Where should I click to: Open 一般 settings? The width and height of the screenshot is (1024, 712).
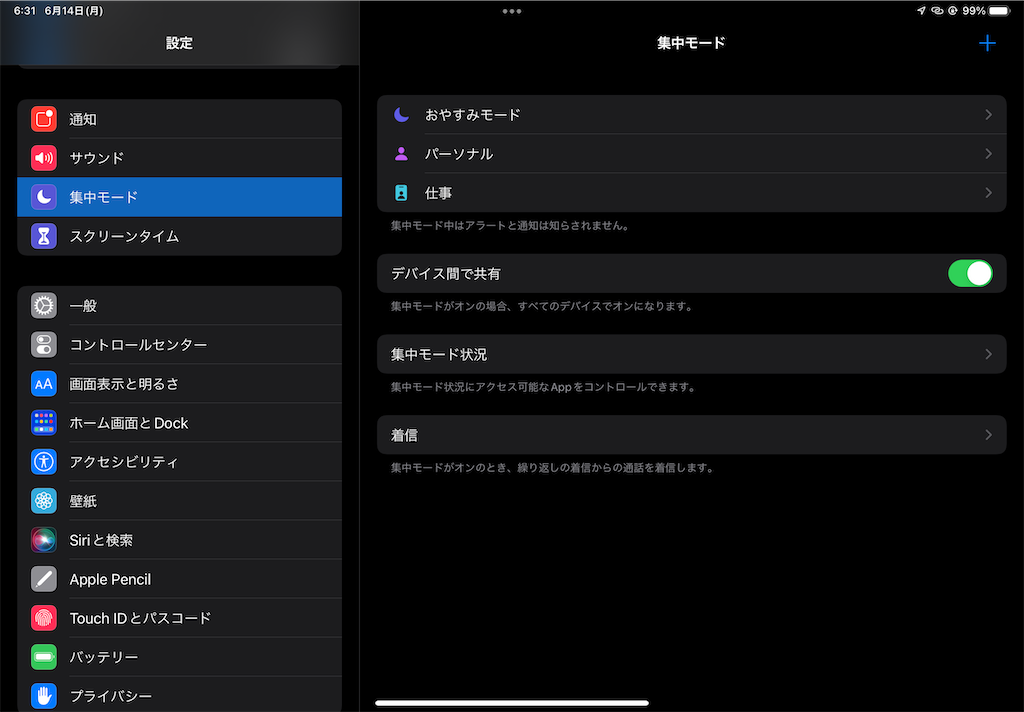[x=180, y=306]
